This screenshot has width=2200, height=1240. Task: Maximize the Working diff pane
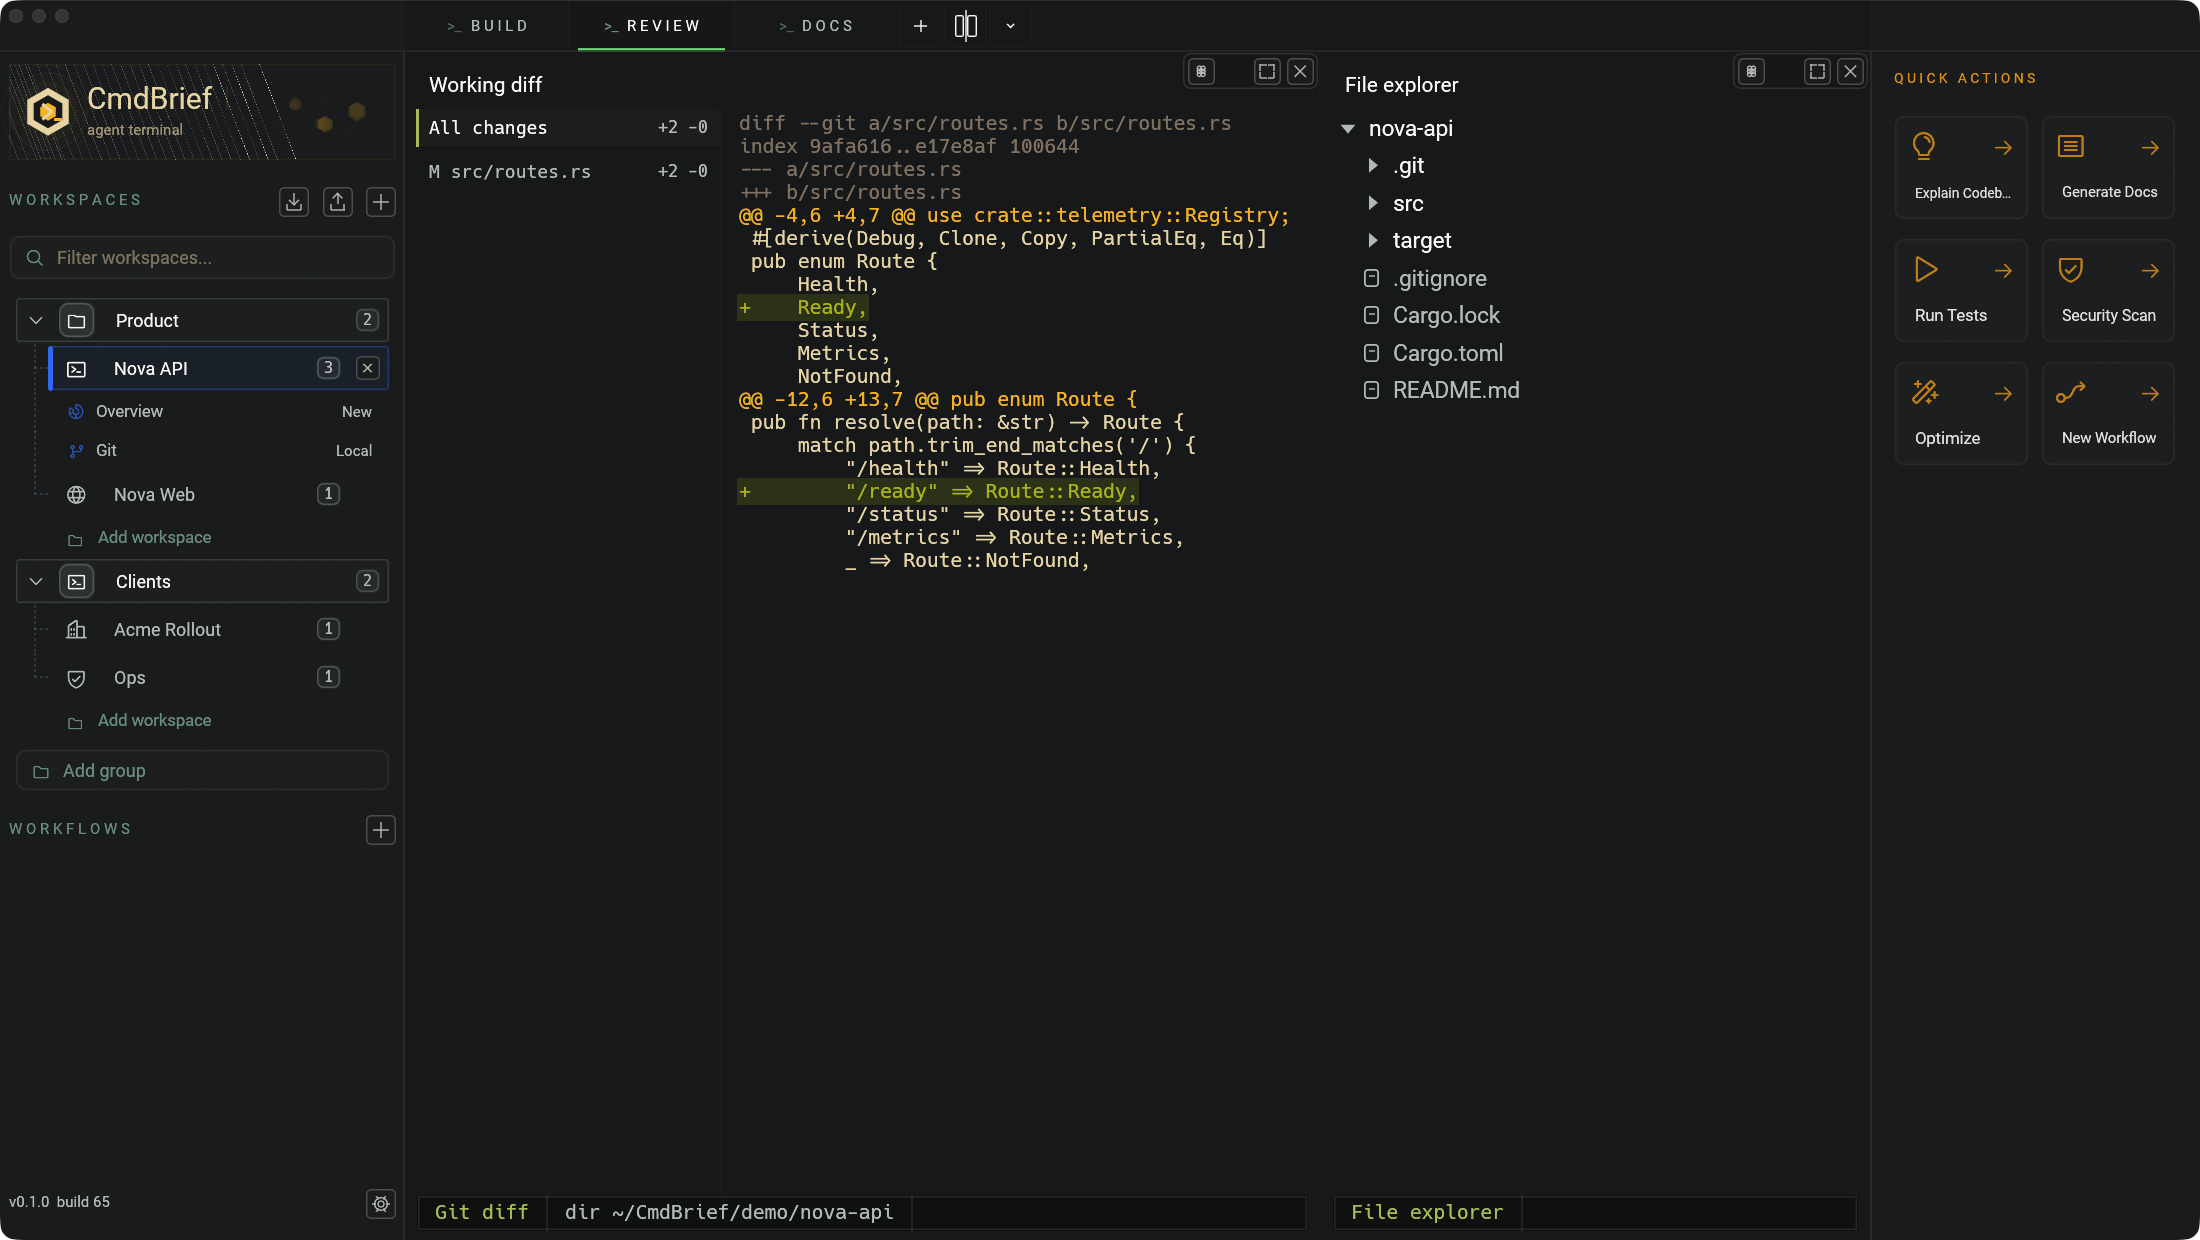click(1267, 71)
